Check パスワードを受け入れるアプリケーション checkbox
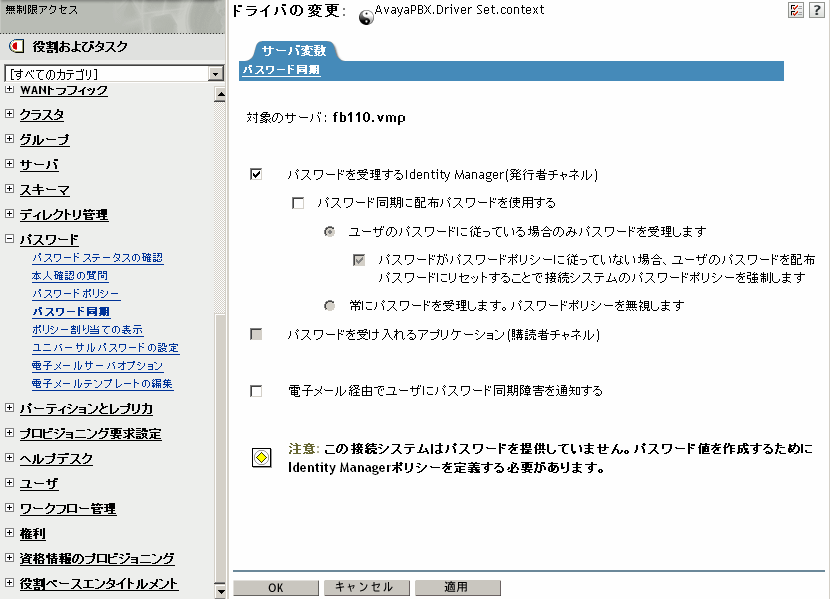This screenshot has width=830, height=599. pos(256,335)
